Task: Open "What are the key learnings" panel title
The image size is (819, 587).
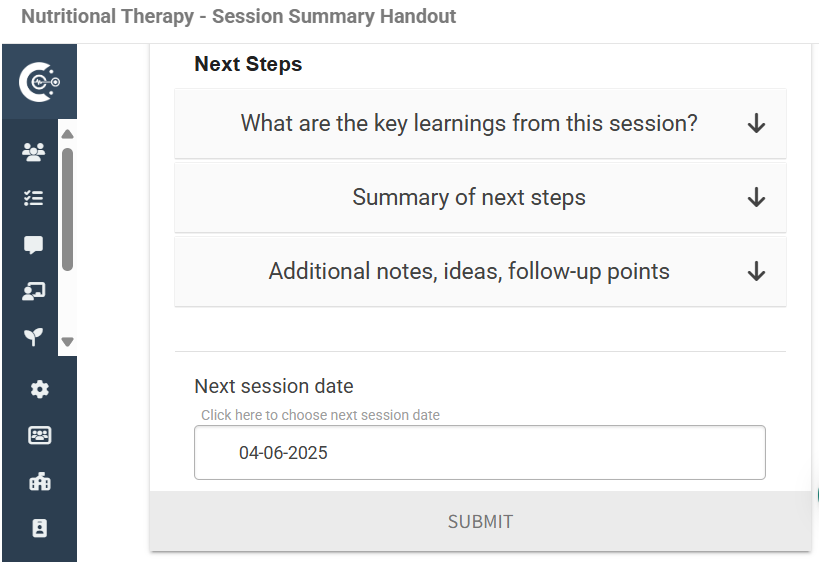Action: [469, 124]
